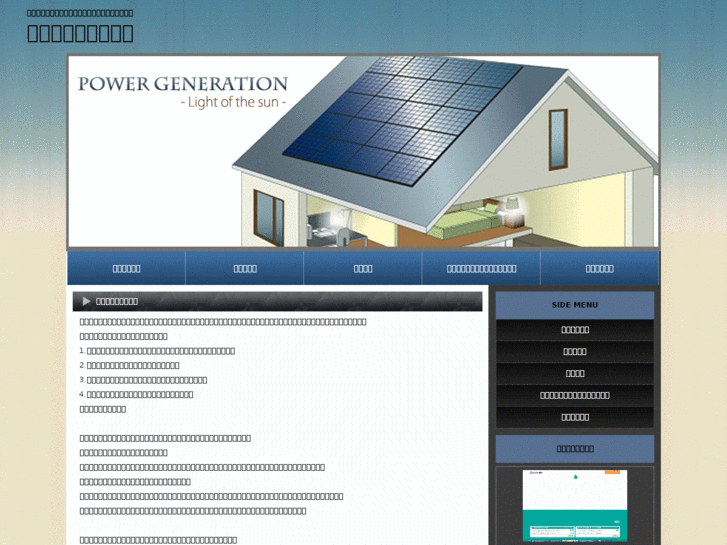
Task: Select first link under SIDE MENU
Action: [x=575, y=330]
